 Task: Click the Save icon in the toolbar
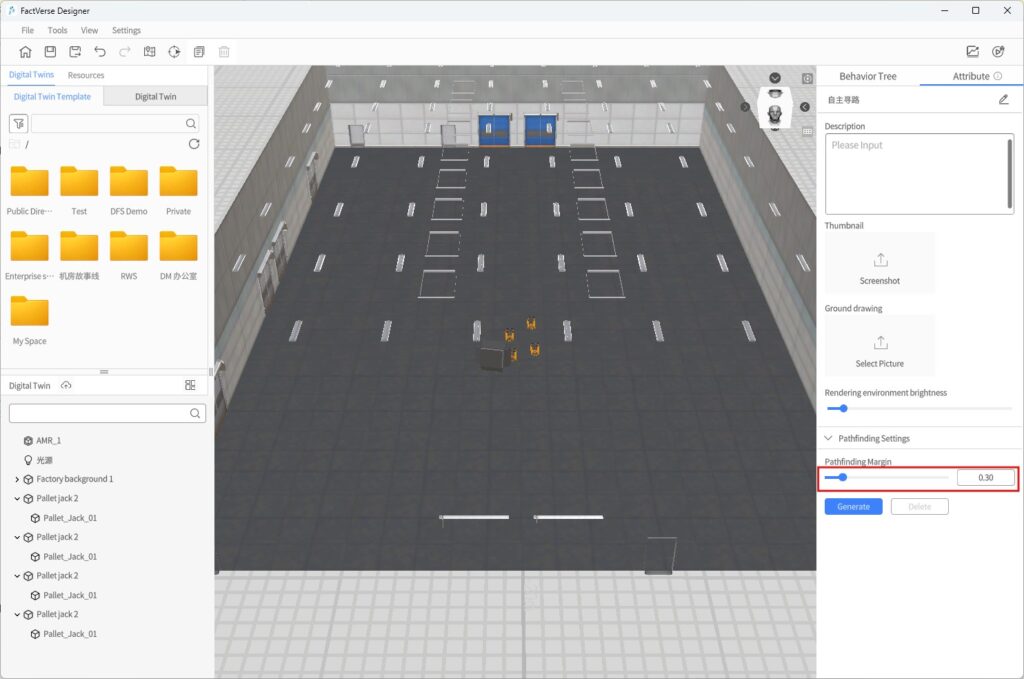(x=50, y=52)
